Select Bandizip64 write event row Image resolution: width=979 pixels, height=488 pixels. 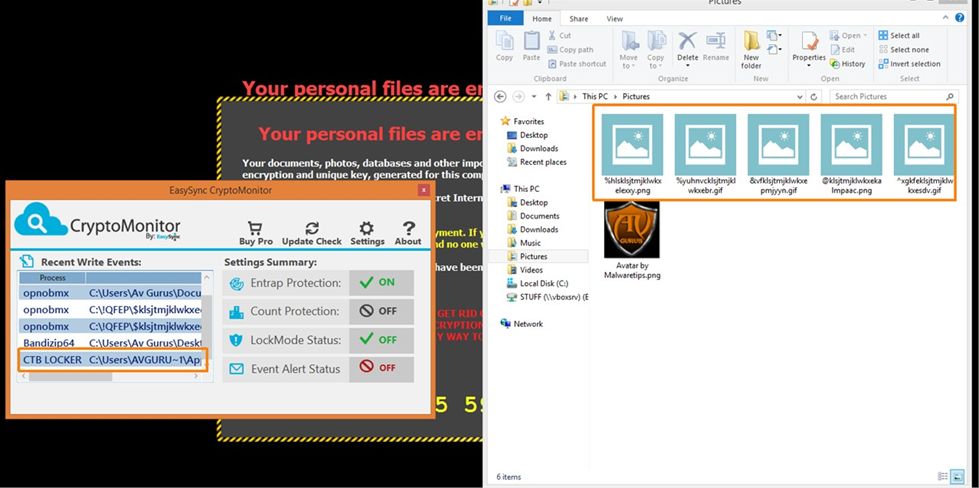click(110, 343)
